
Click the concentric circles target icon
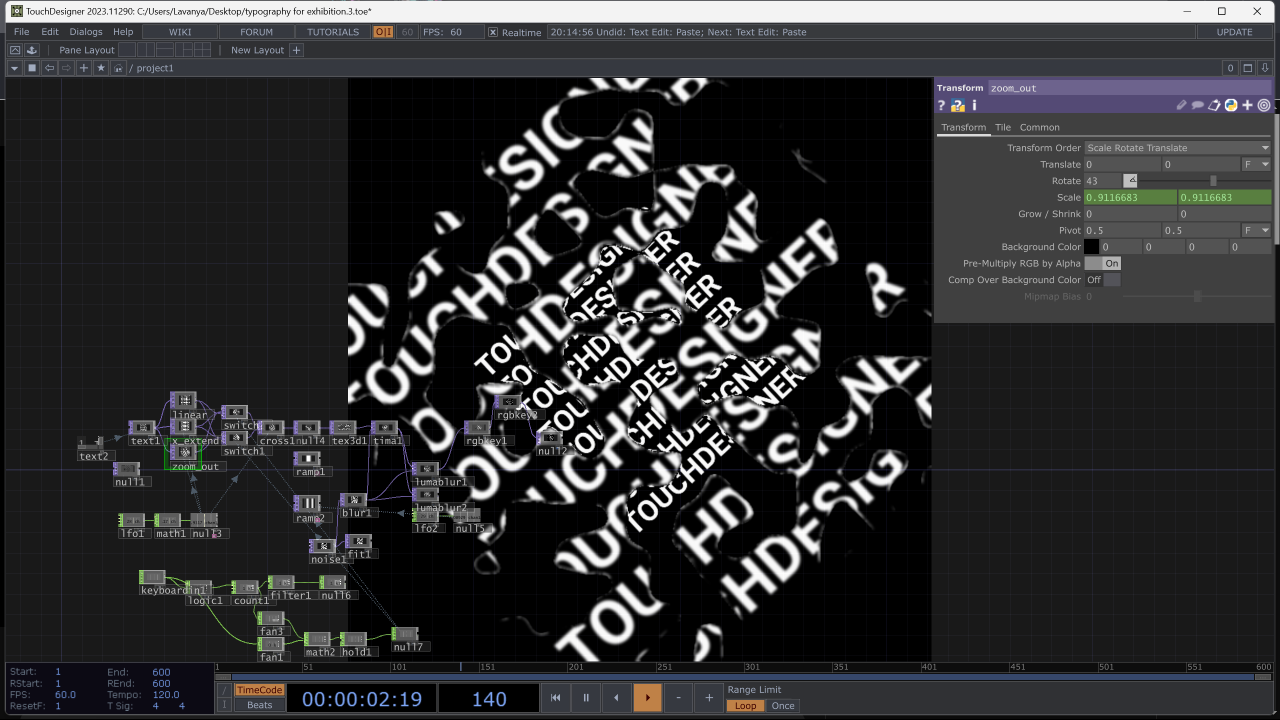point(1264,105)
